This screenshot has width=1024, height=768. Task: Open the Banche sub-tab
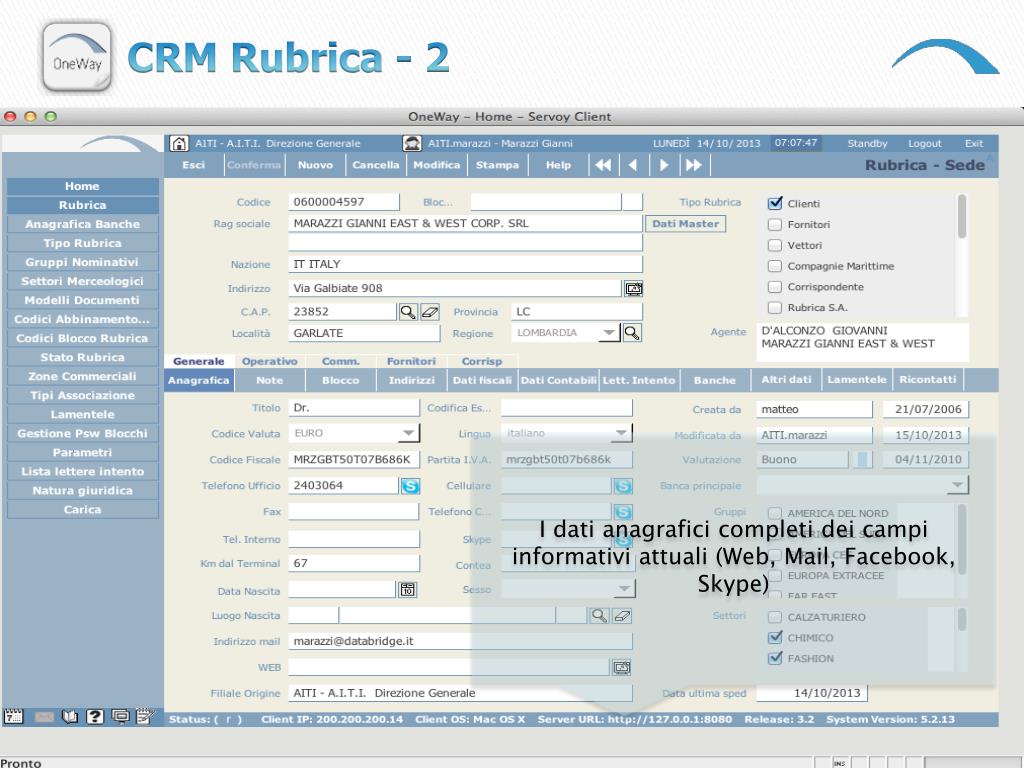click(714, 380)
